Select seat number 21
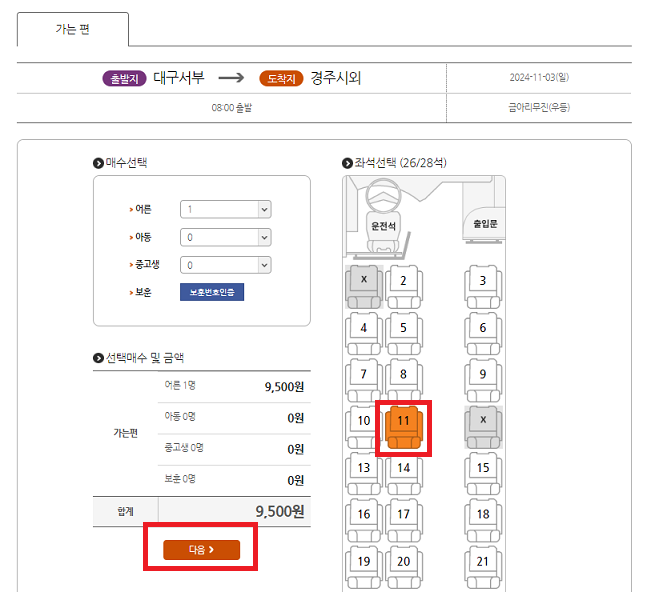Image resolution: width=651 pixels, height=592 pixels. tap(483, 567)
